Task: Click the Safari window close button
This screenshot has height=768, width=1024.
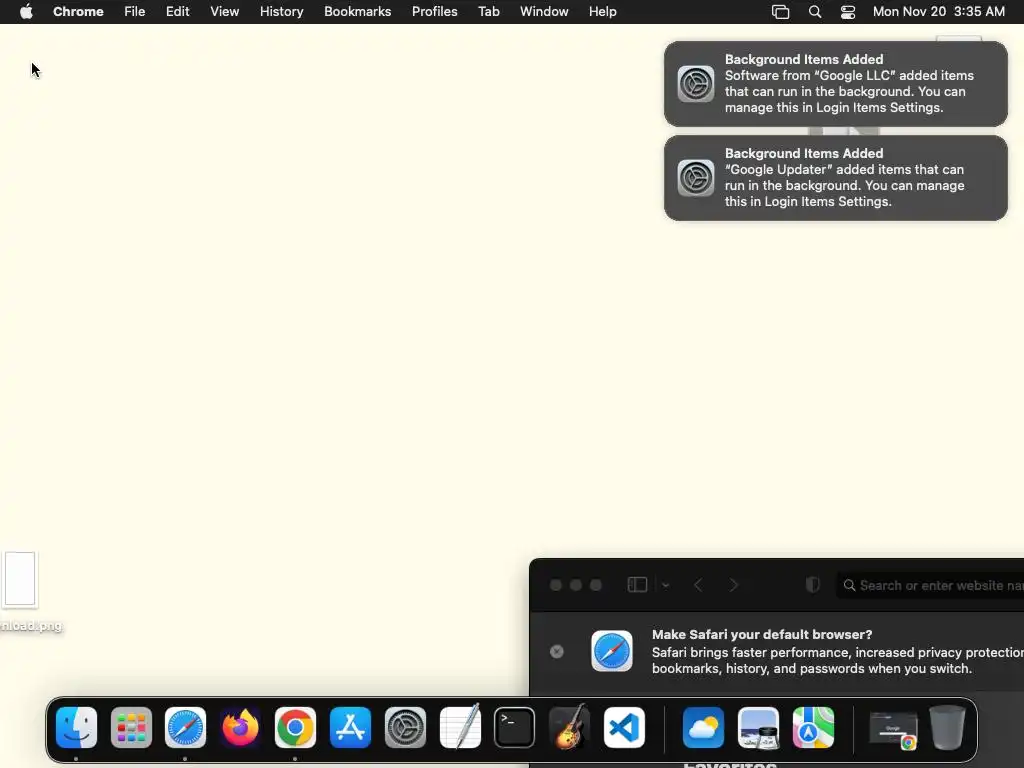Action: pos(556,585)
